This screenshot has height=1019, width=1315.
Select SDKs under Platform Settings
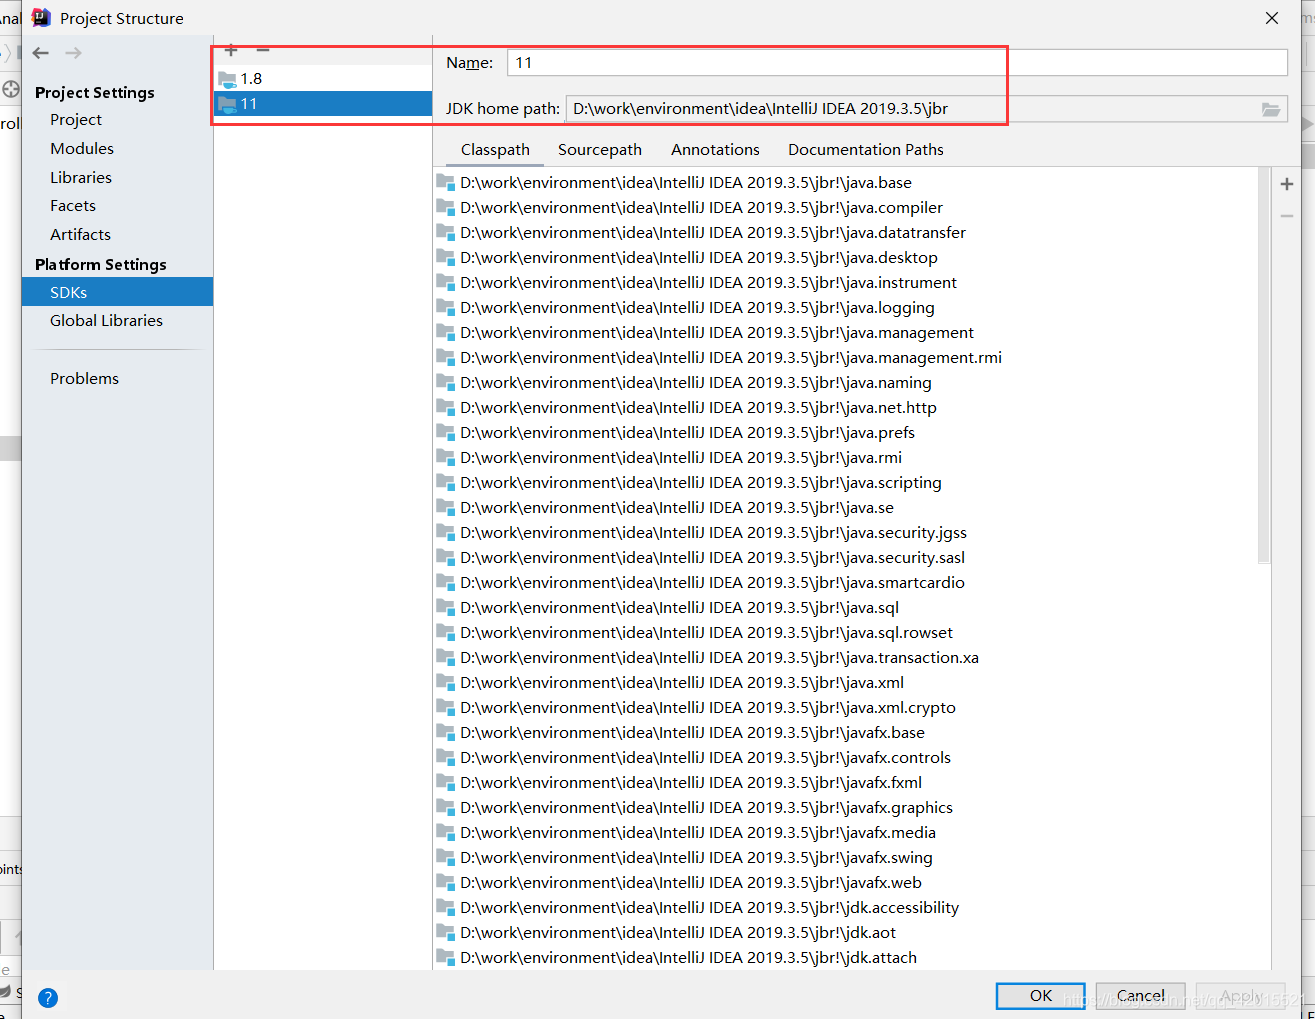(x=117, y=292)
